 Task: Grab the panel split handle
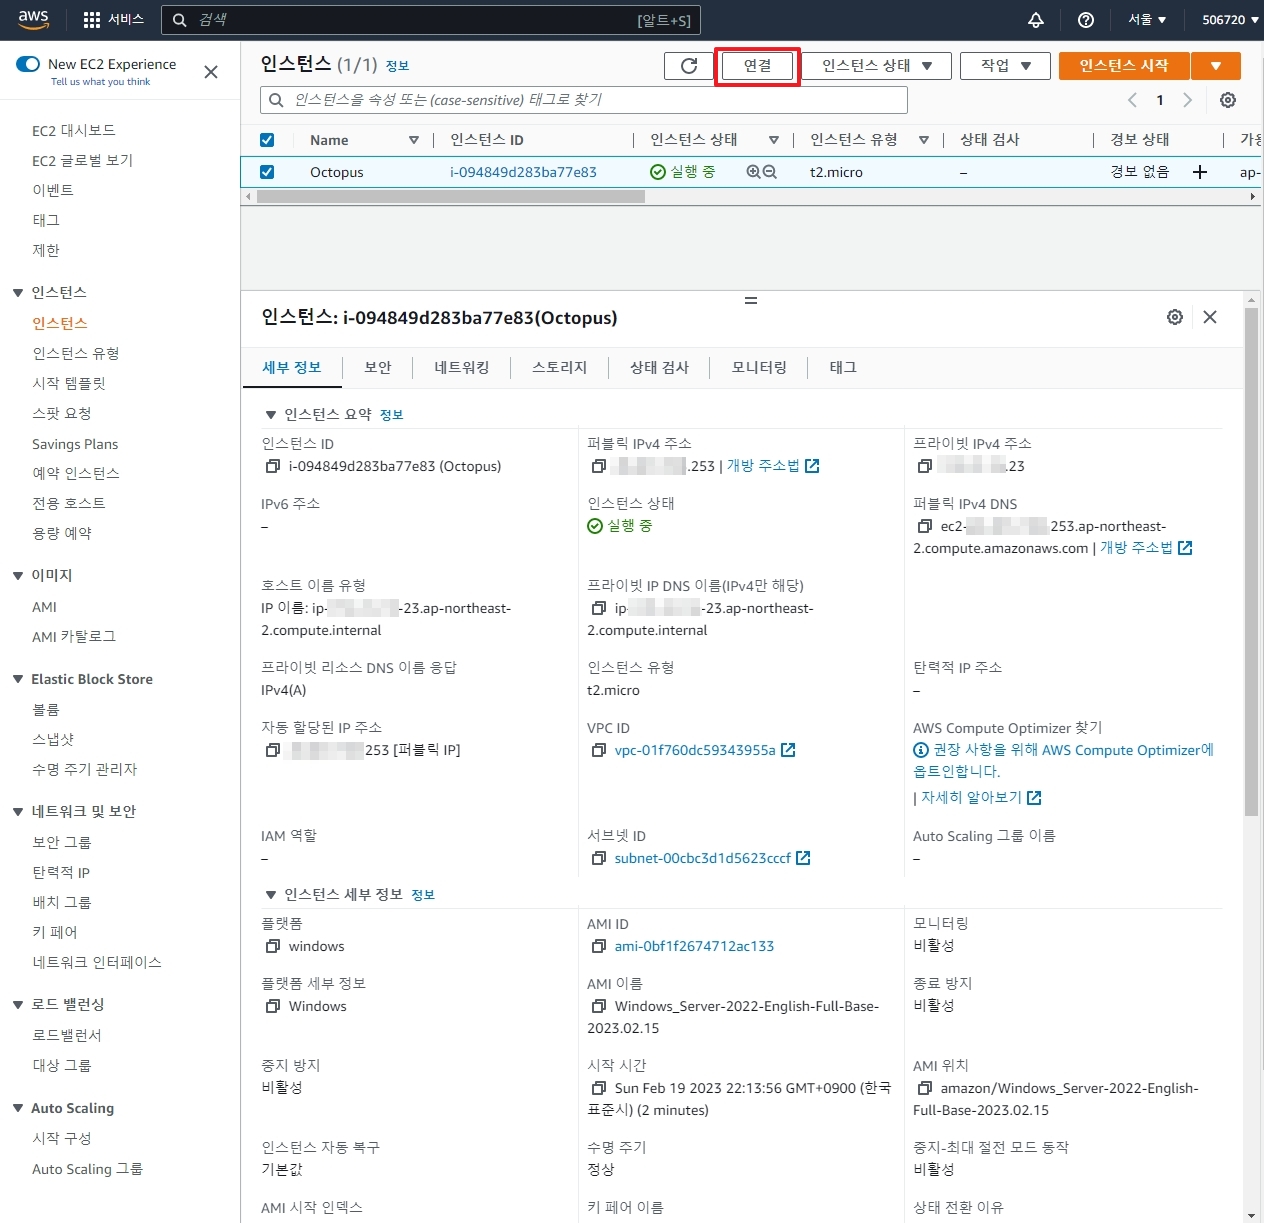click(x=751, y=300)
